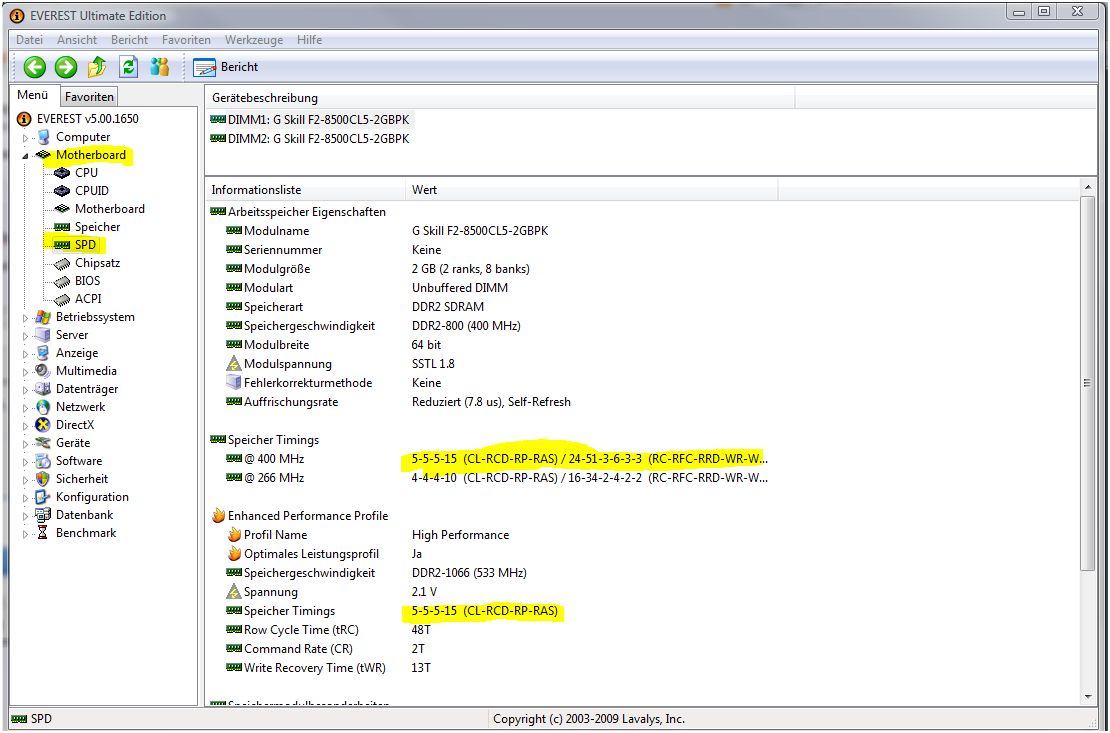
Task: Click the ACPI icon in the tree
Action: [63, 300]
